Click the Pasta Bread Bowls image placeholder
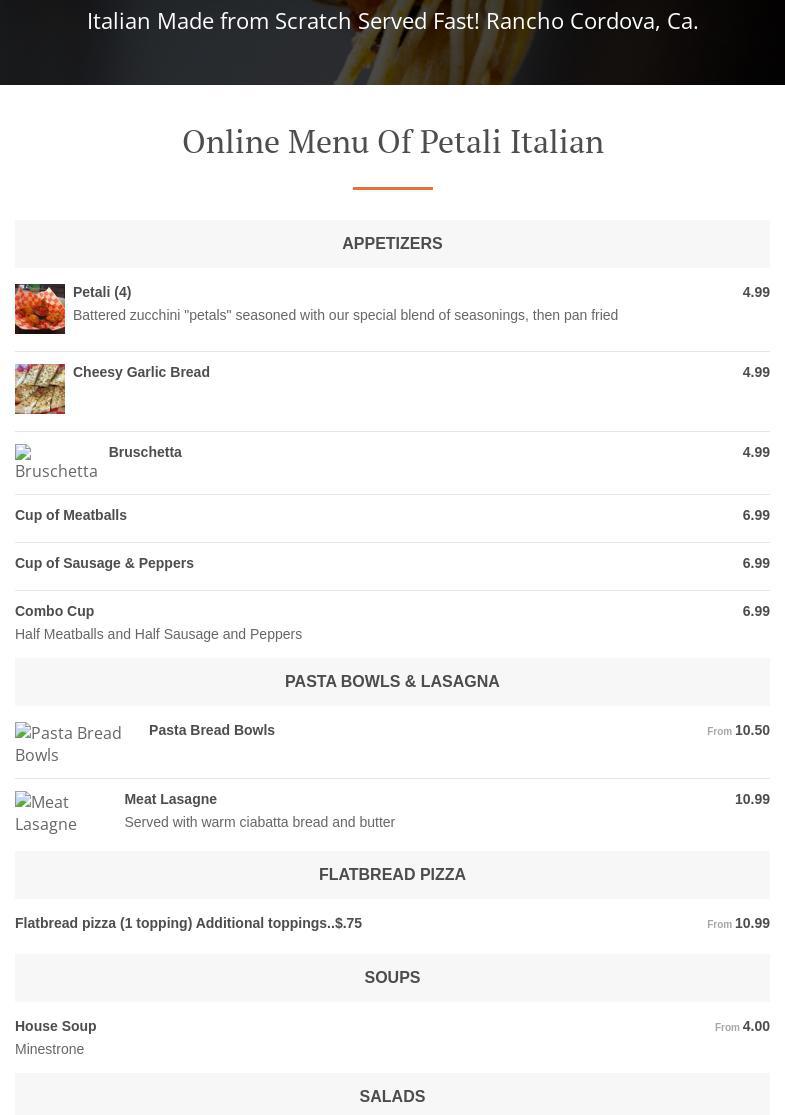This screenshot has height=1115, width=785. pyautogui.click(x=70, y=744)
